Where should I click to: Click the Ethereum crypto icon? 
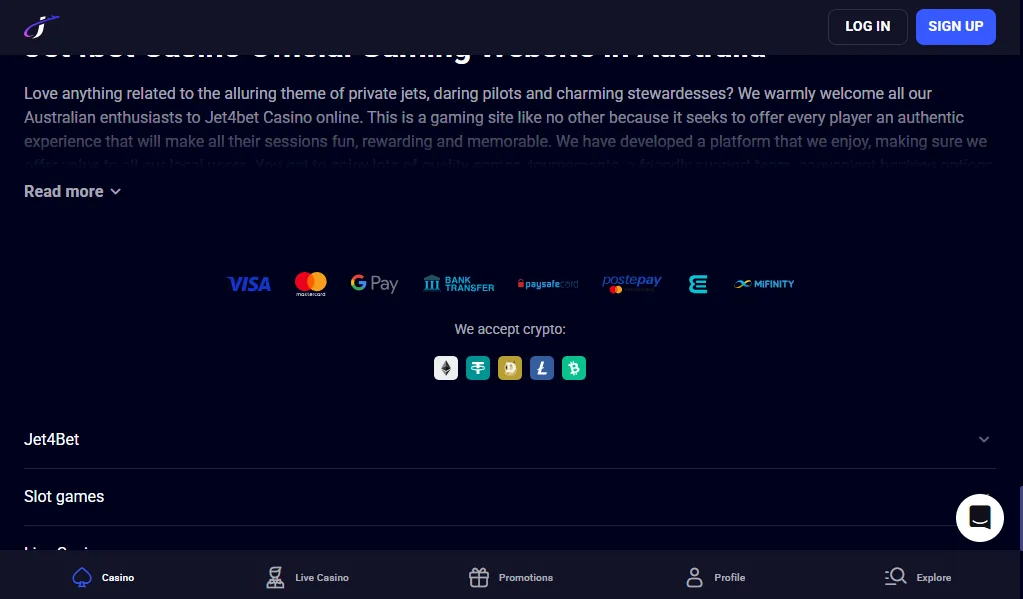(446, 368)
